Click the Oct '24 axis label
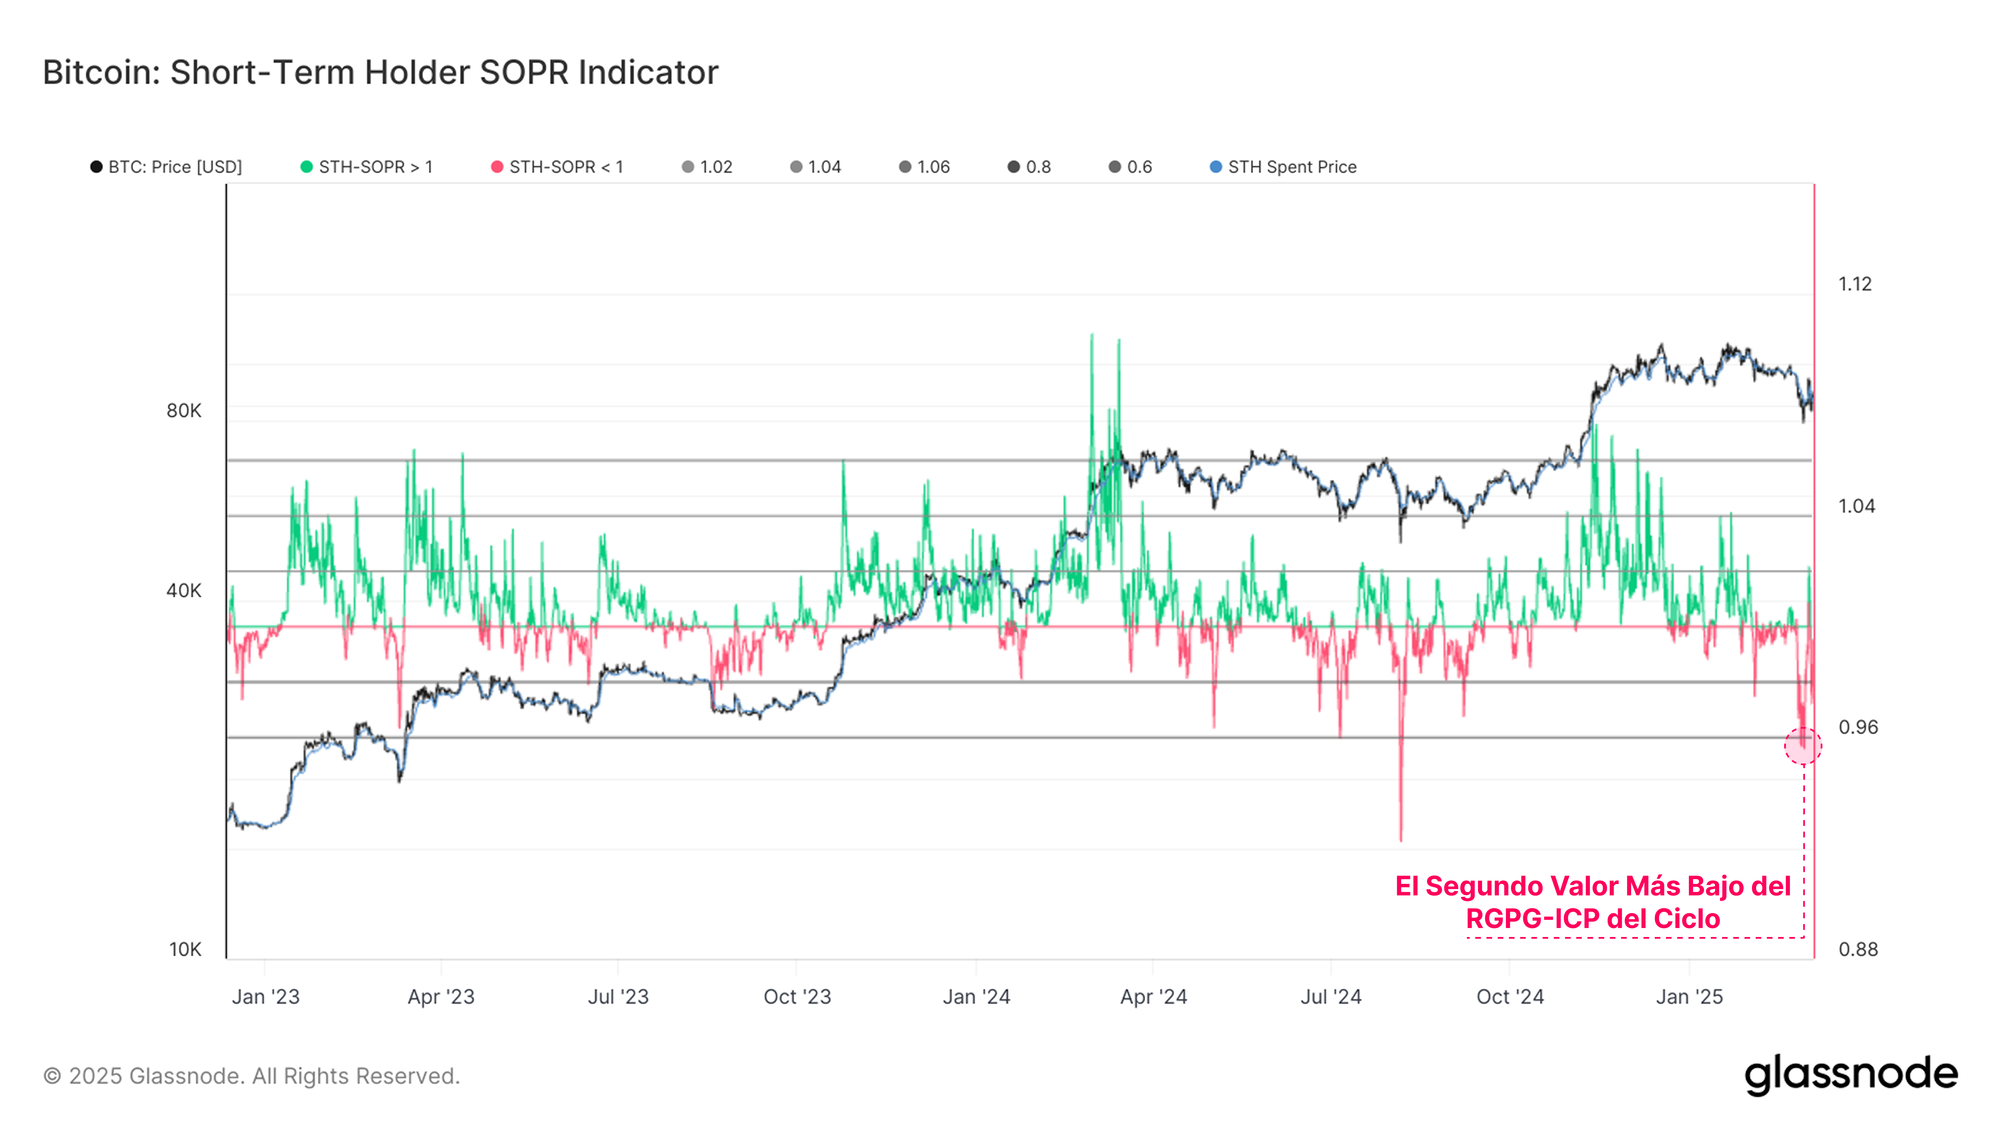2000x1126 pixels. 1510,997
